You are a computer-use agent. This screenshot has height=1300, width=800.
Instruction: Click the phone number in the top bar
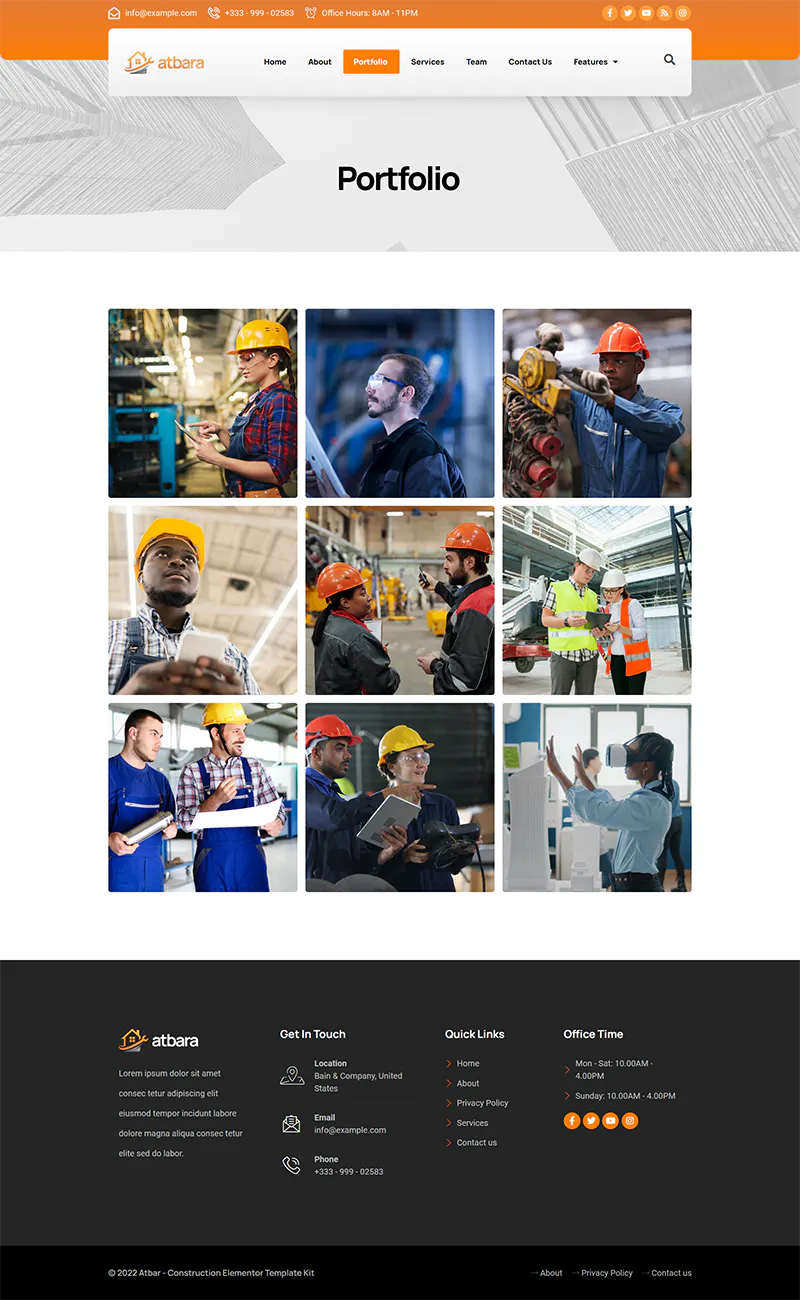[260, 13]
